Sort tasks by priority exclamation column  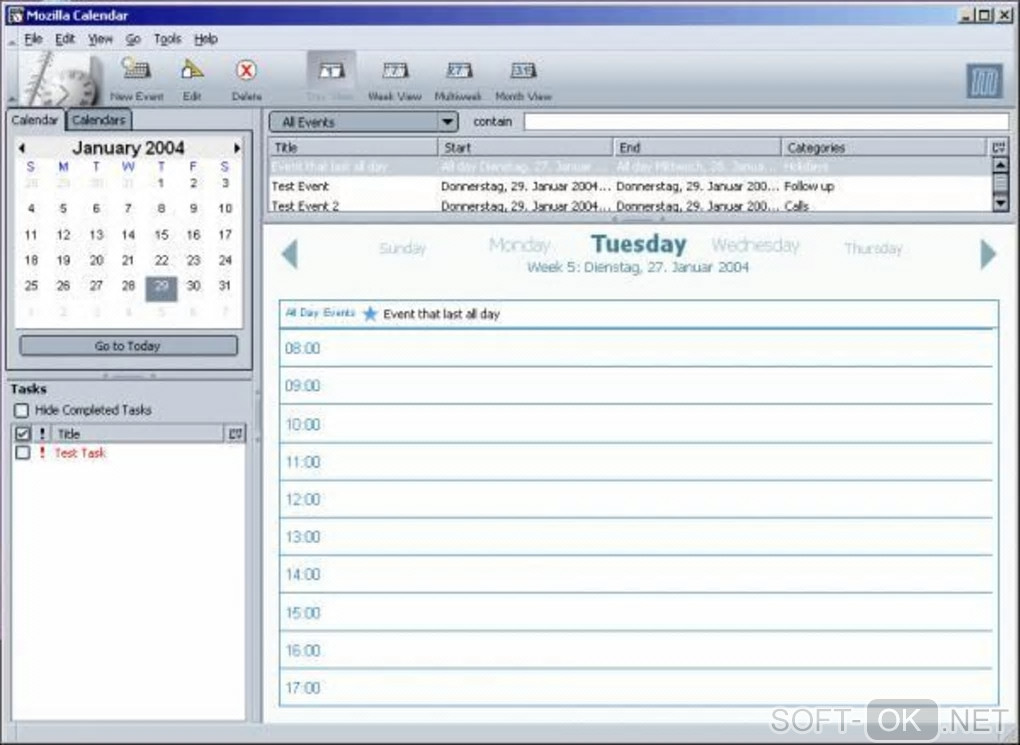[x=43, y=434]
